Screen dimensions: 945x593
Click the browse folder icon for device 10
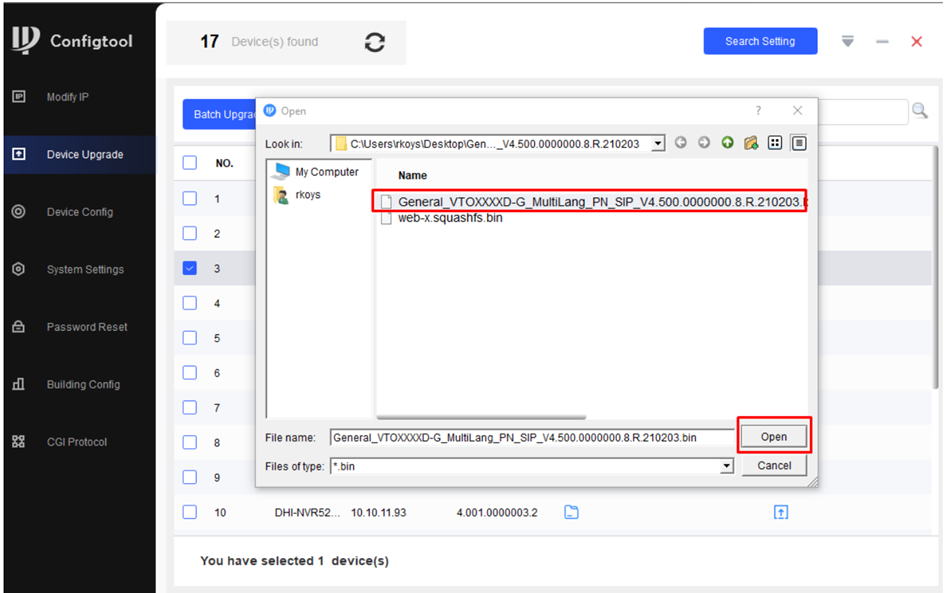(x=571, y=512)
